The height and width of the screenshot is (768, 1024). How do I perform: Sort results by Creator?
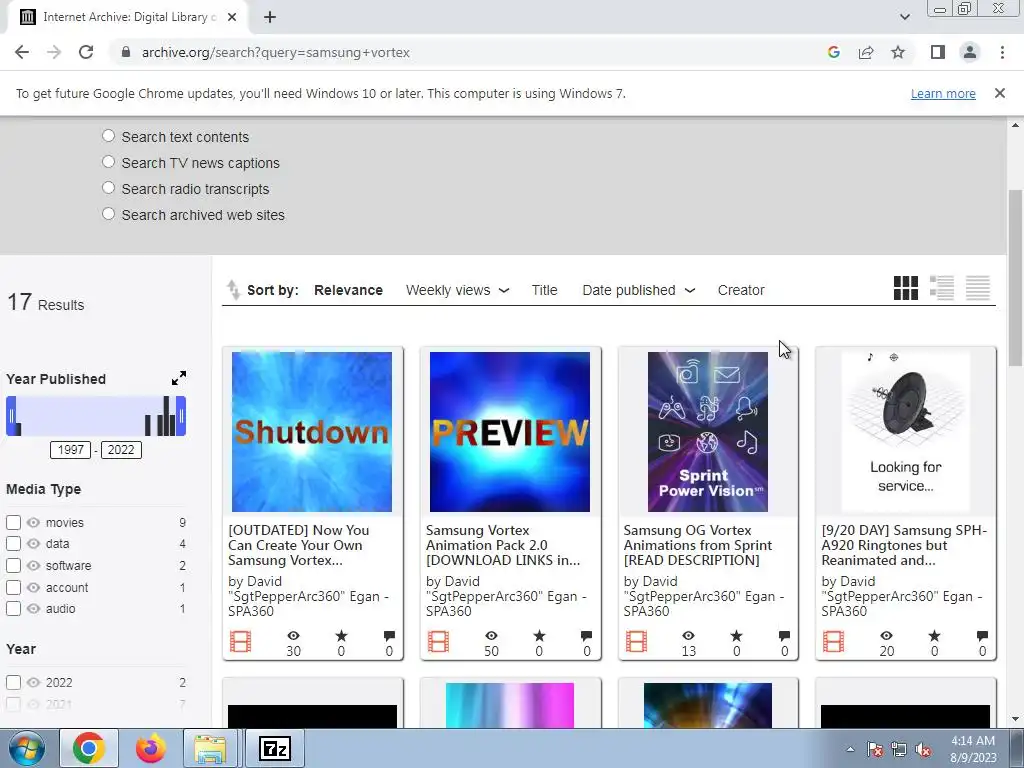(741, 290)
